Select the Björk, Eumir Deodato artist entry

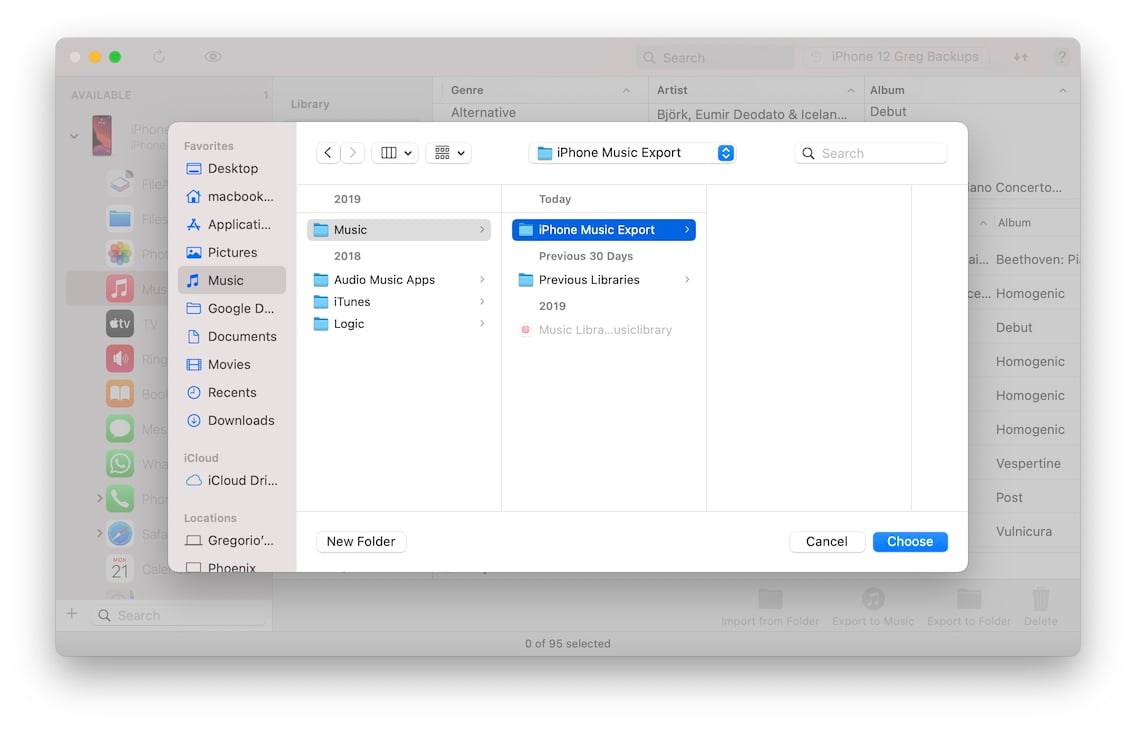(751, 114)
